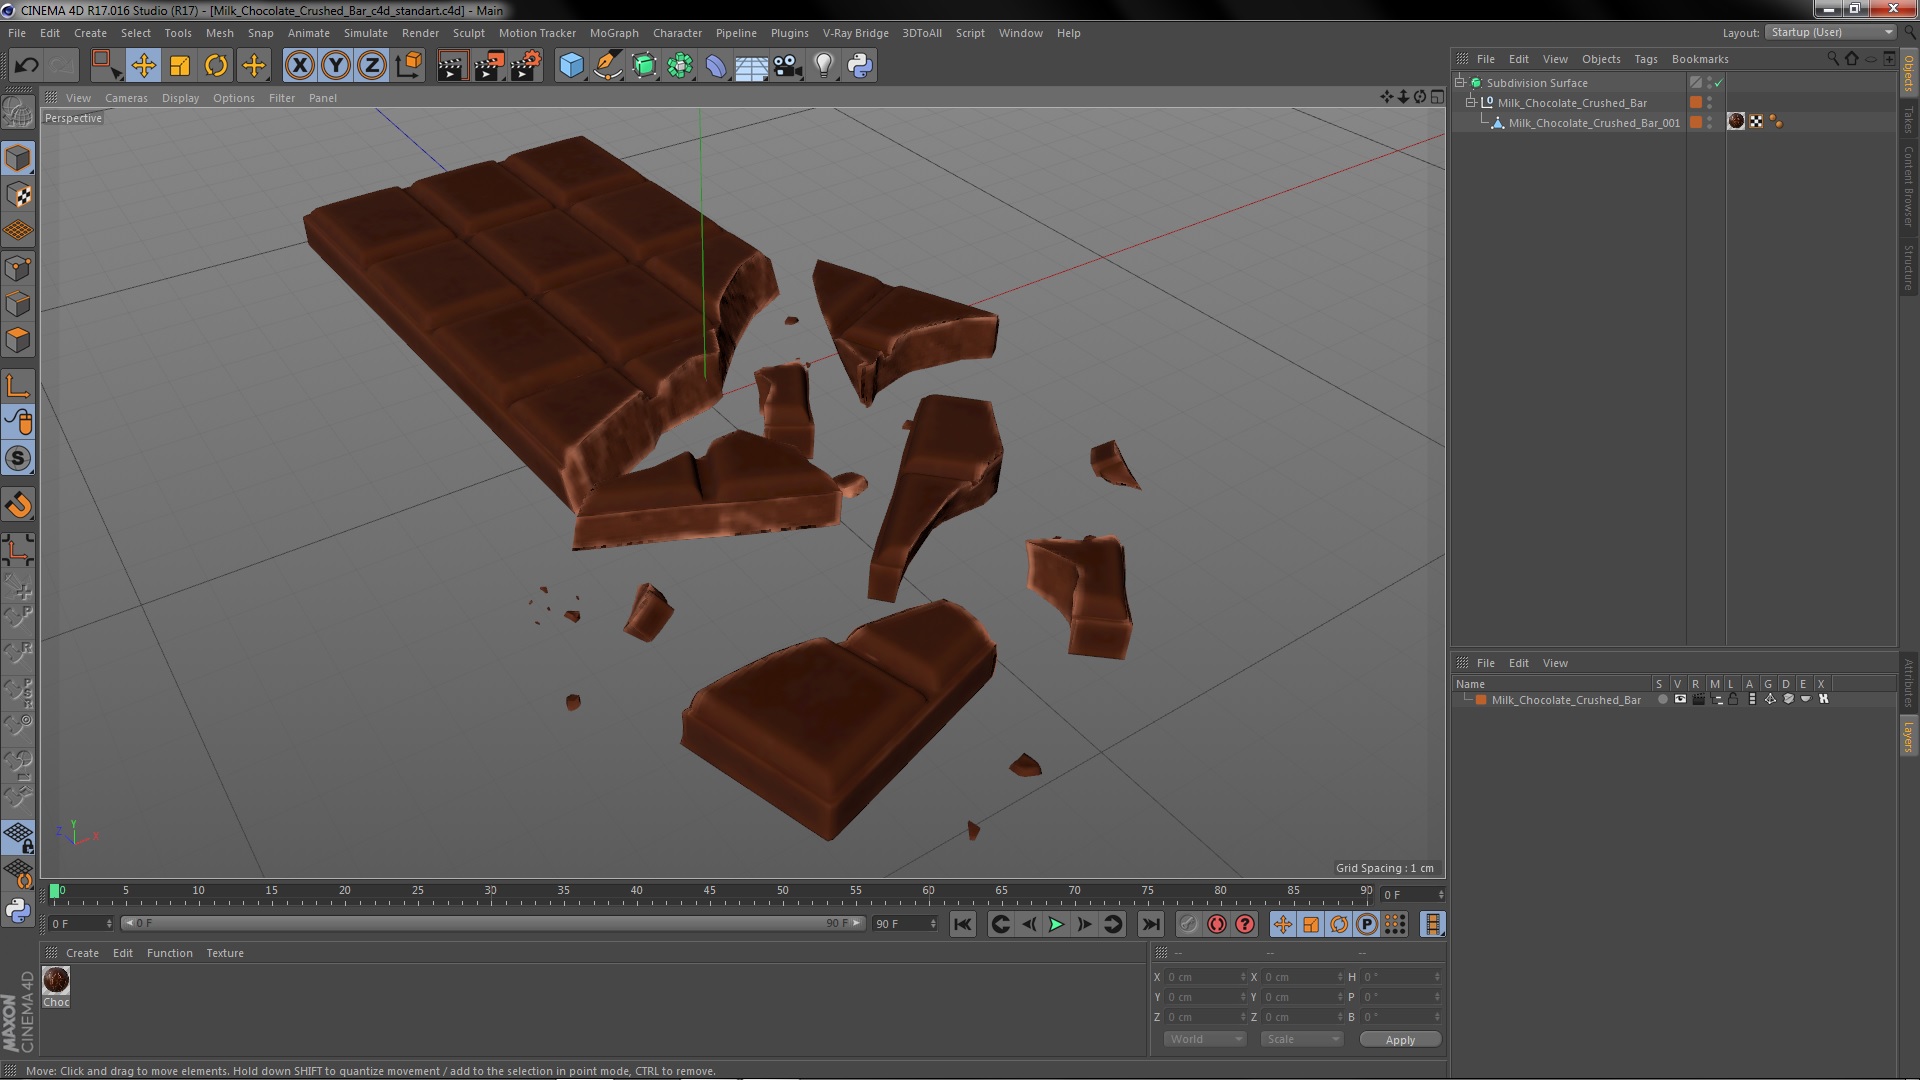Go to start of animation

(962, 925)
